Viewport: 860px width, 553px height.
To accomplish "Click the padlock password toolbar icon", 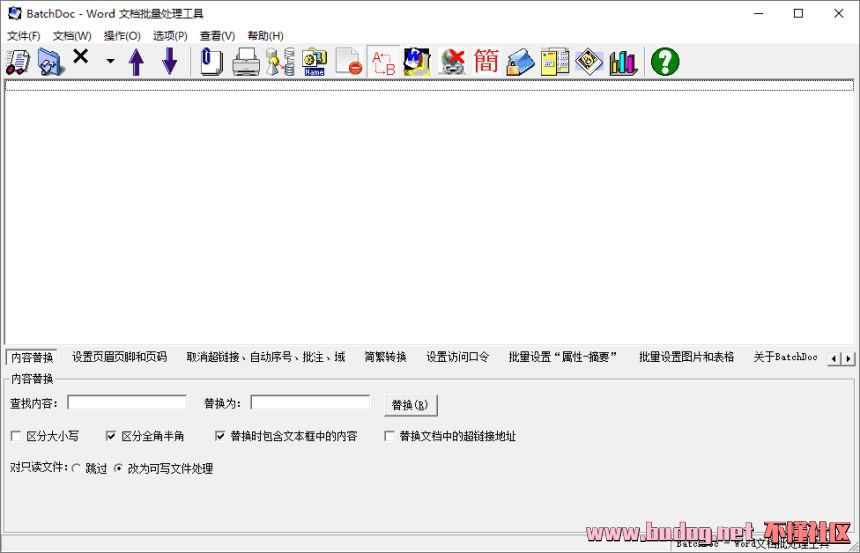I will point(520,61).
